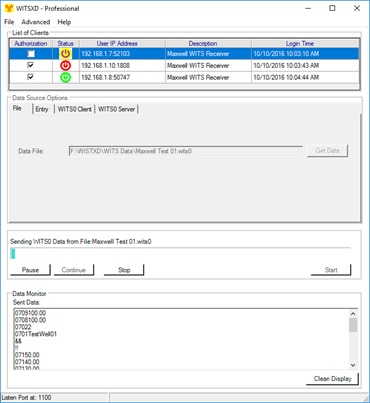
Task: Click the WITSXD app icon in the title bar
Action: pos(9,8)
